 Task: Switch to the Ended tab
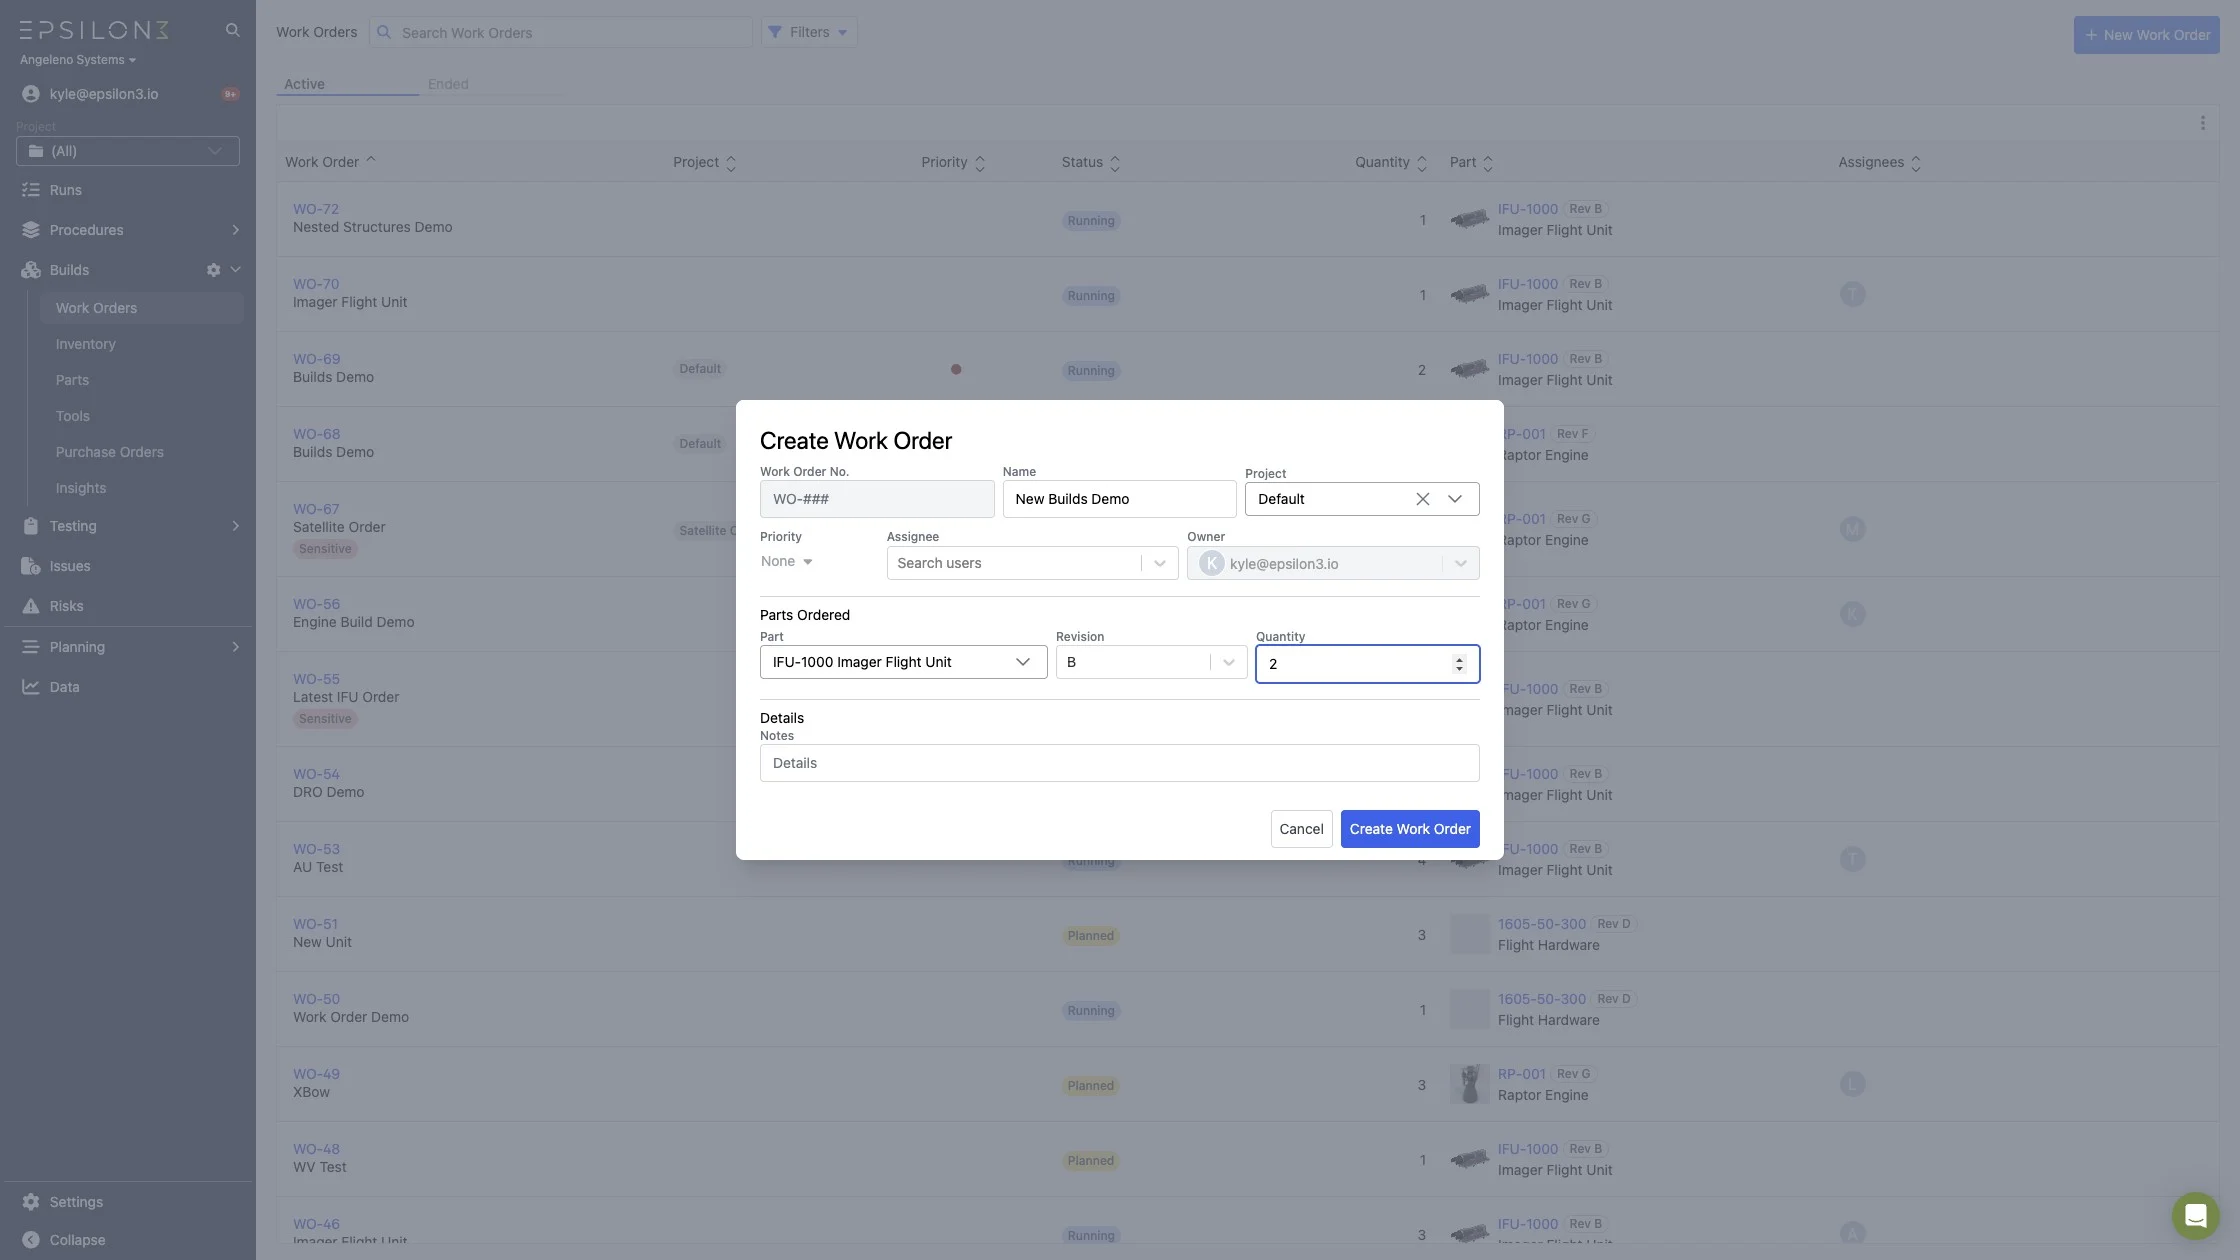[x=448, y=84]
